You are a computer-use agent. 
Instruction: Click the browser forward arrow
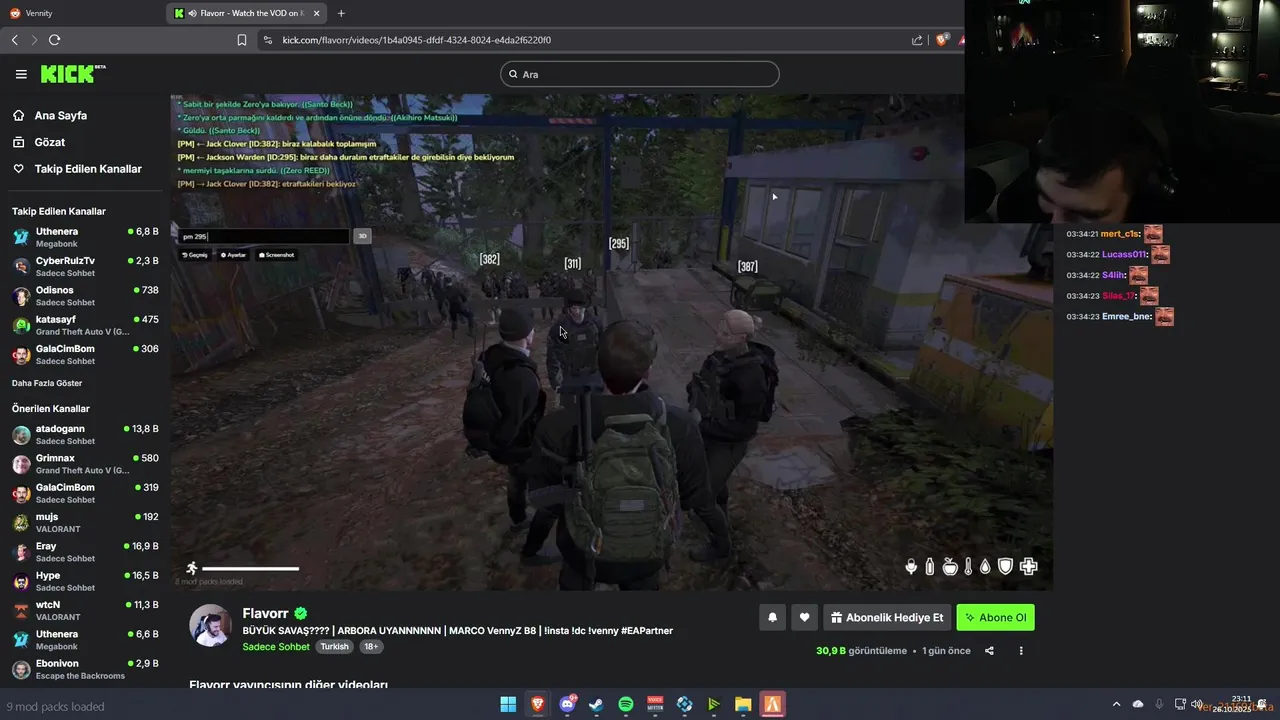coord(34,40)
